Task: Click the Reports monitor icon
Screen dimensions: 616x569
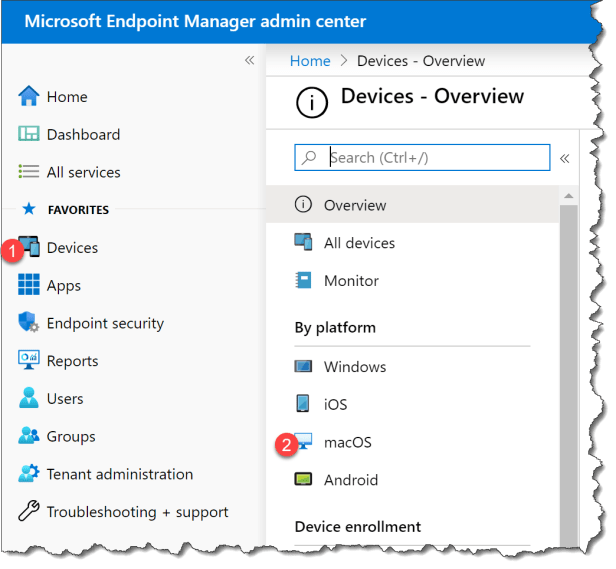Action: coord(29,360)
